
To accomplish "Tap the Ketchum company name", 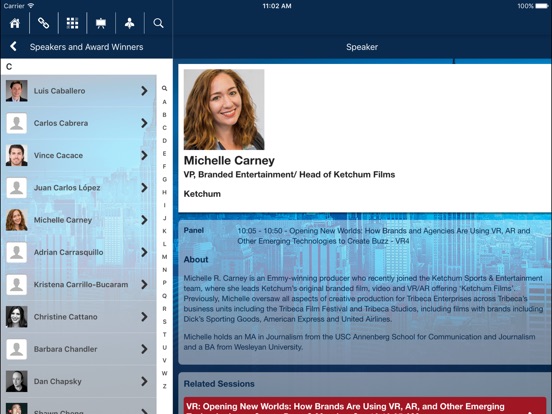I will (x=202, y=194).
